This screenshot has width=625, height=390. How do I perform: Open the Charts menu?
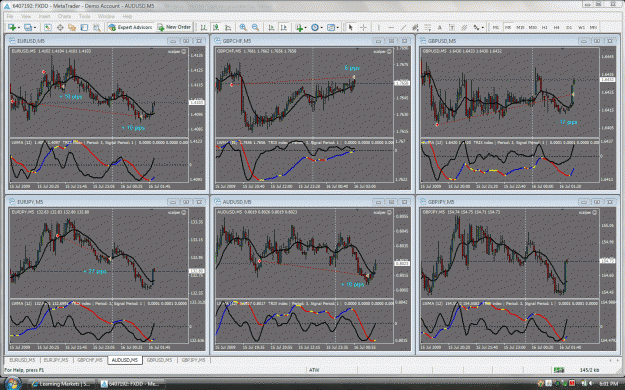pyautogui.click(x=64, y=16)
